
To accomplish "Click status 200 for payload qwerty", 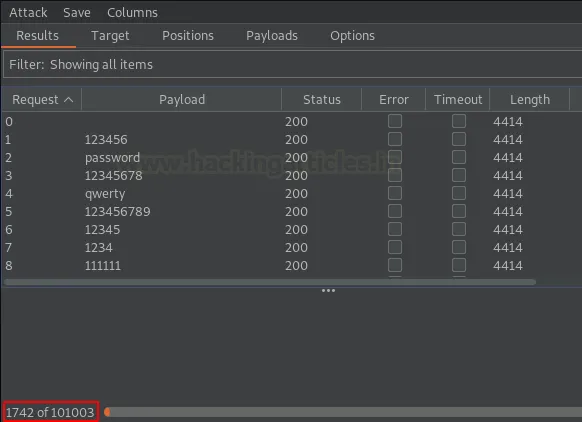I will pos(296,194).
